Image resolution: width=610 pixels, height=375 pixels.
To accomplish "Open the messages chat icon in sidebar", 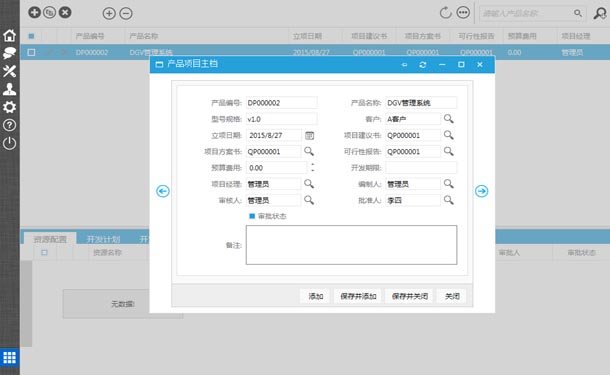I will [9, 53].
